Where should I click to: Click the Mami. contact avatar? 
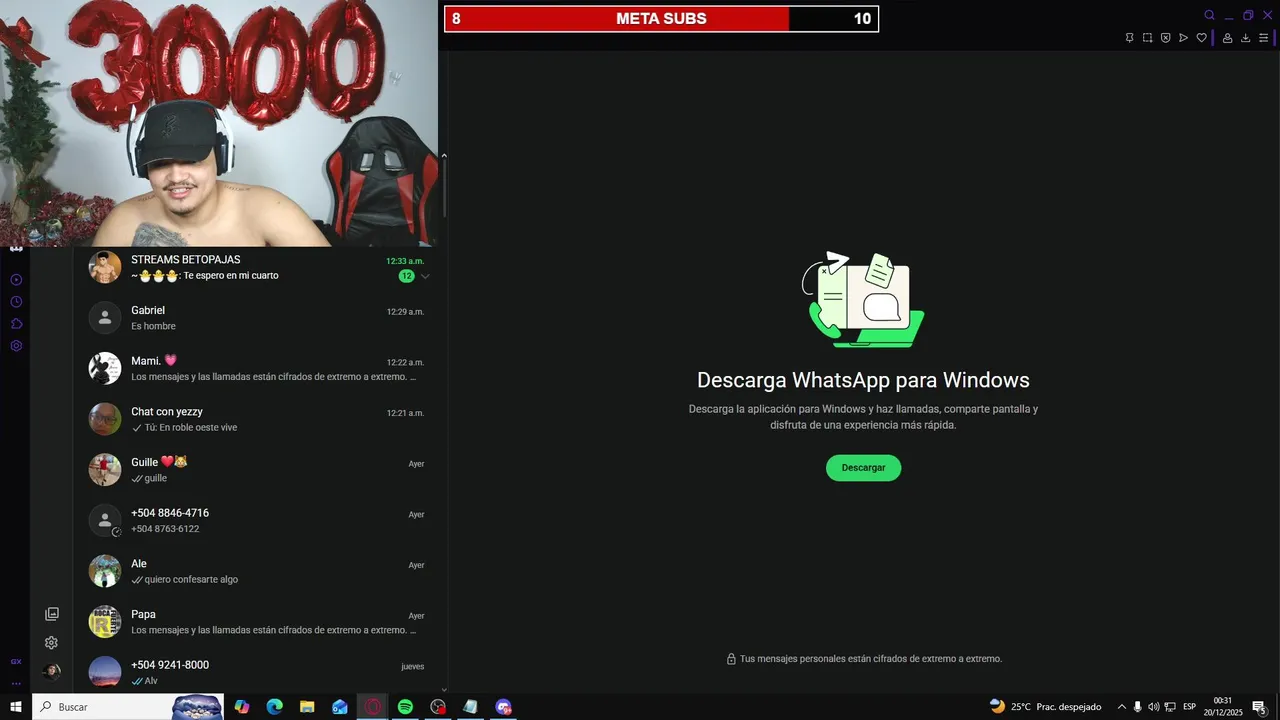coord(105,368)
